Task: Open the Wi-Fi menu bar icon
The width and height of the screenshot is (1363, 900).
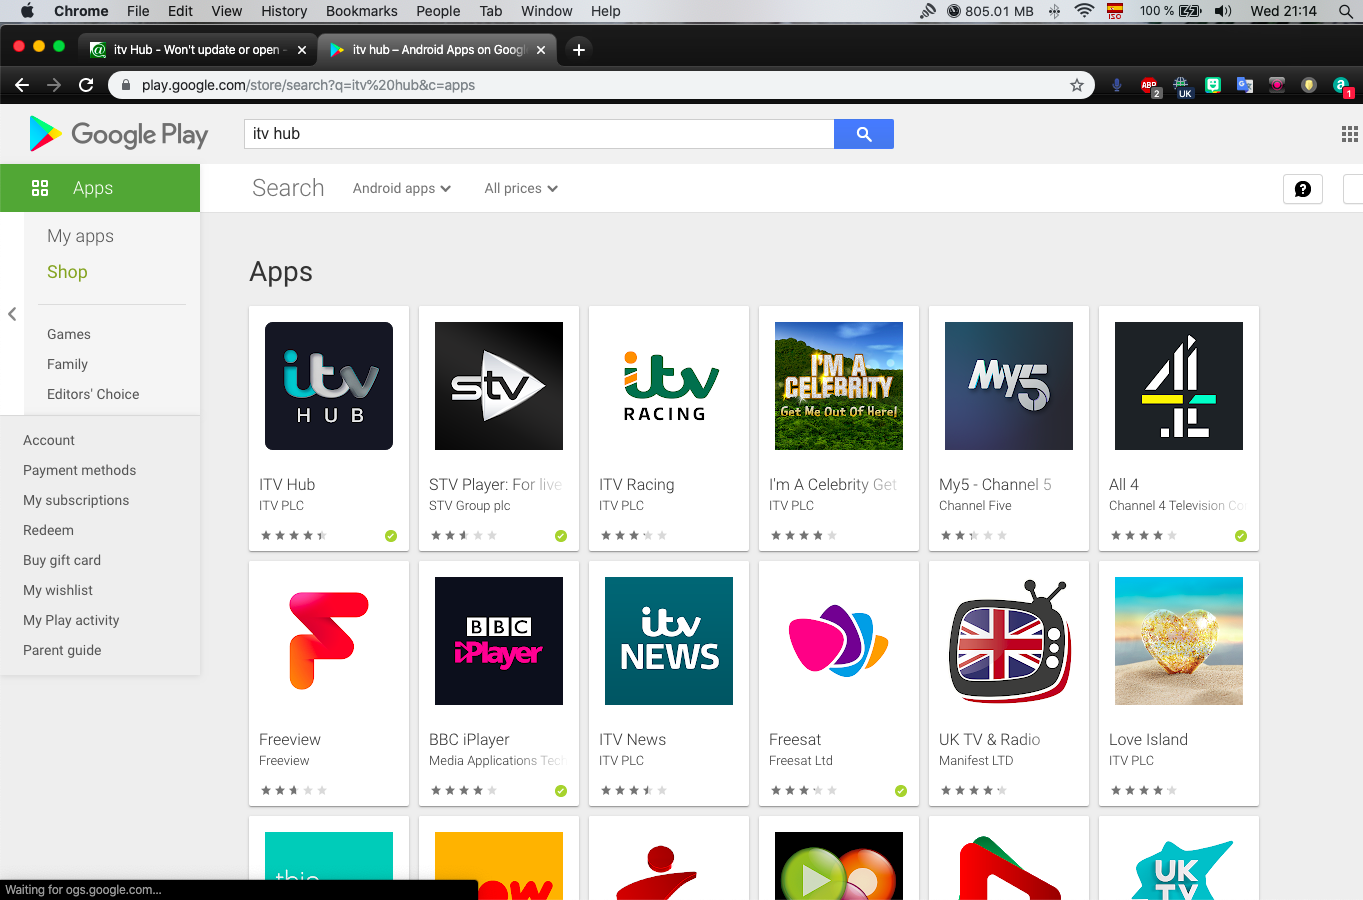Action: 1084,11
